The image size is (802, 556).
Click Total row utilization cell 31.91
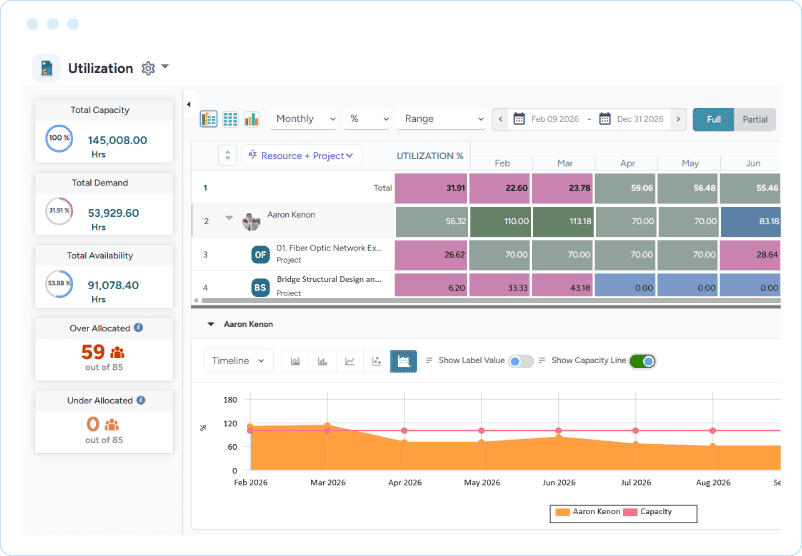click(431, 188)
